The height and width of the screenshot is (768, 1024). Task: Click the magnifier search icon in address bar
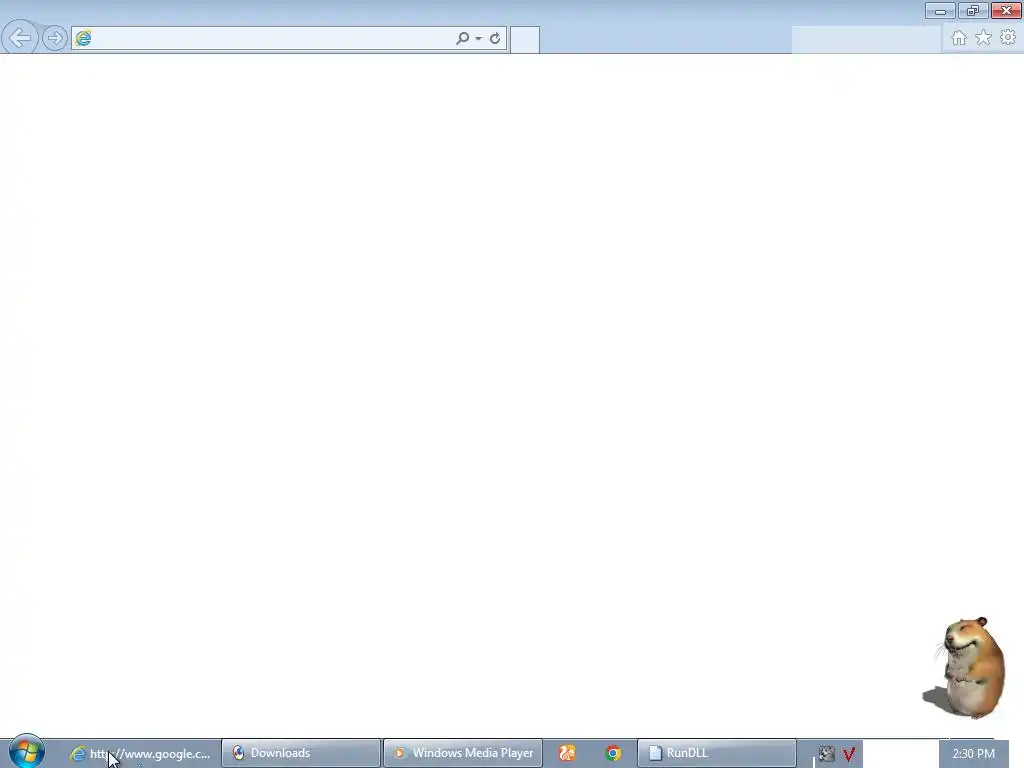pos(462,38)
